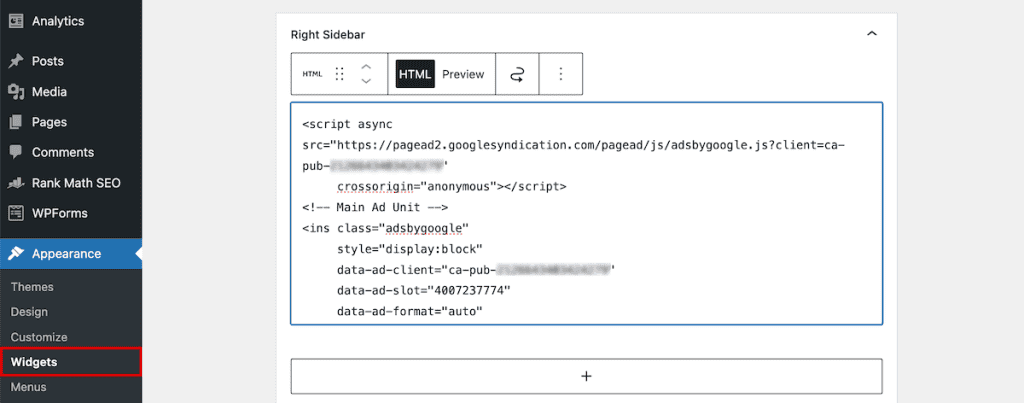Click the text data-ad-format="auto"

coord(409,312)
